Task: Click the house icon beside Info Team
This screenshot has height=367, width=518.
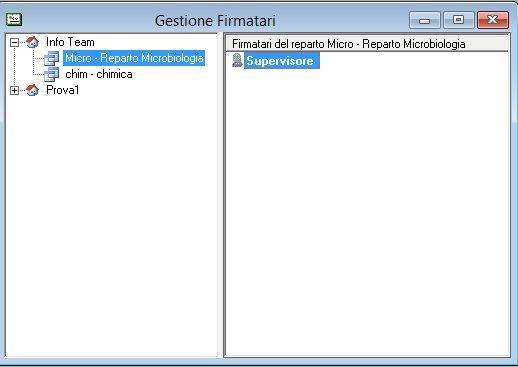Action: (x=32, y=42)
